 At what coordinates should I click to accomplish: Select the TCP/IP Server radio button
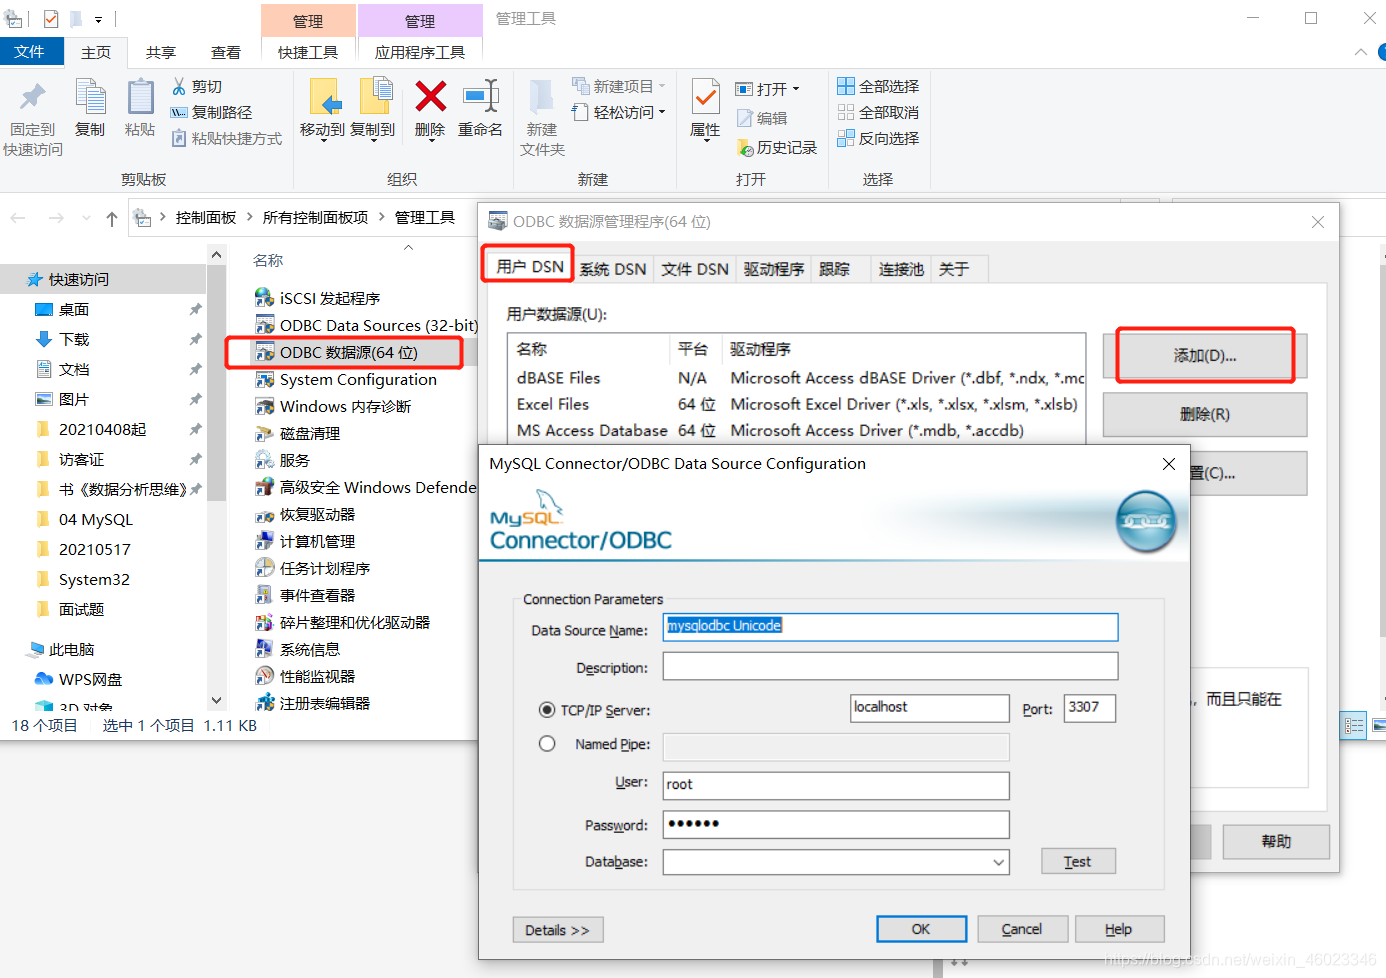click(x=547, y=710)
